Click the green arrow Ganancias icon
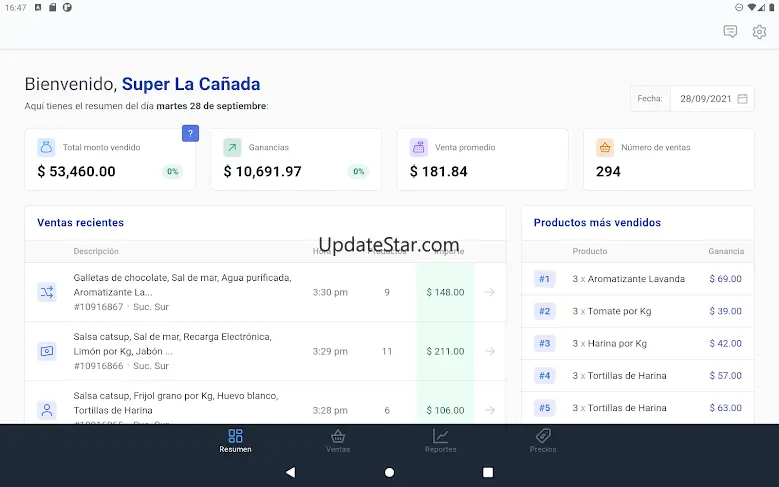Image resolution: width=779 pixels, height=487 pixels. click(x=232, y=147)
